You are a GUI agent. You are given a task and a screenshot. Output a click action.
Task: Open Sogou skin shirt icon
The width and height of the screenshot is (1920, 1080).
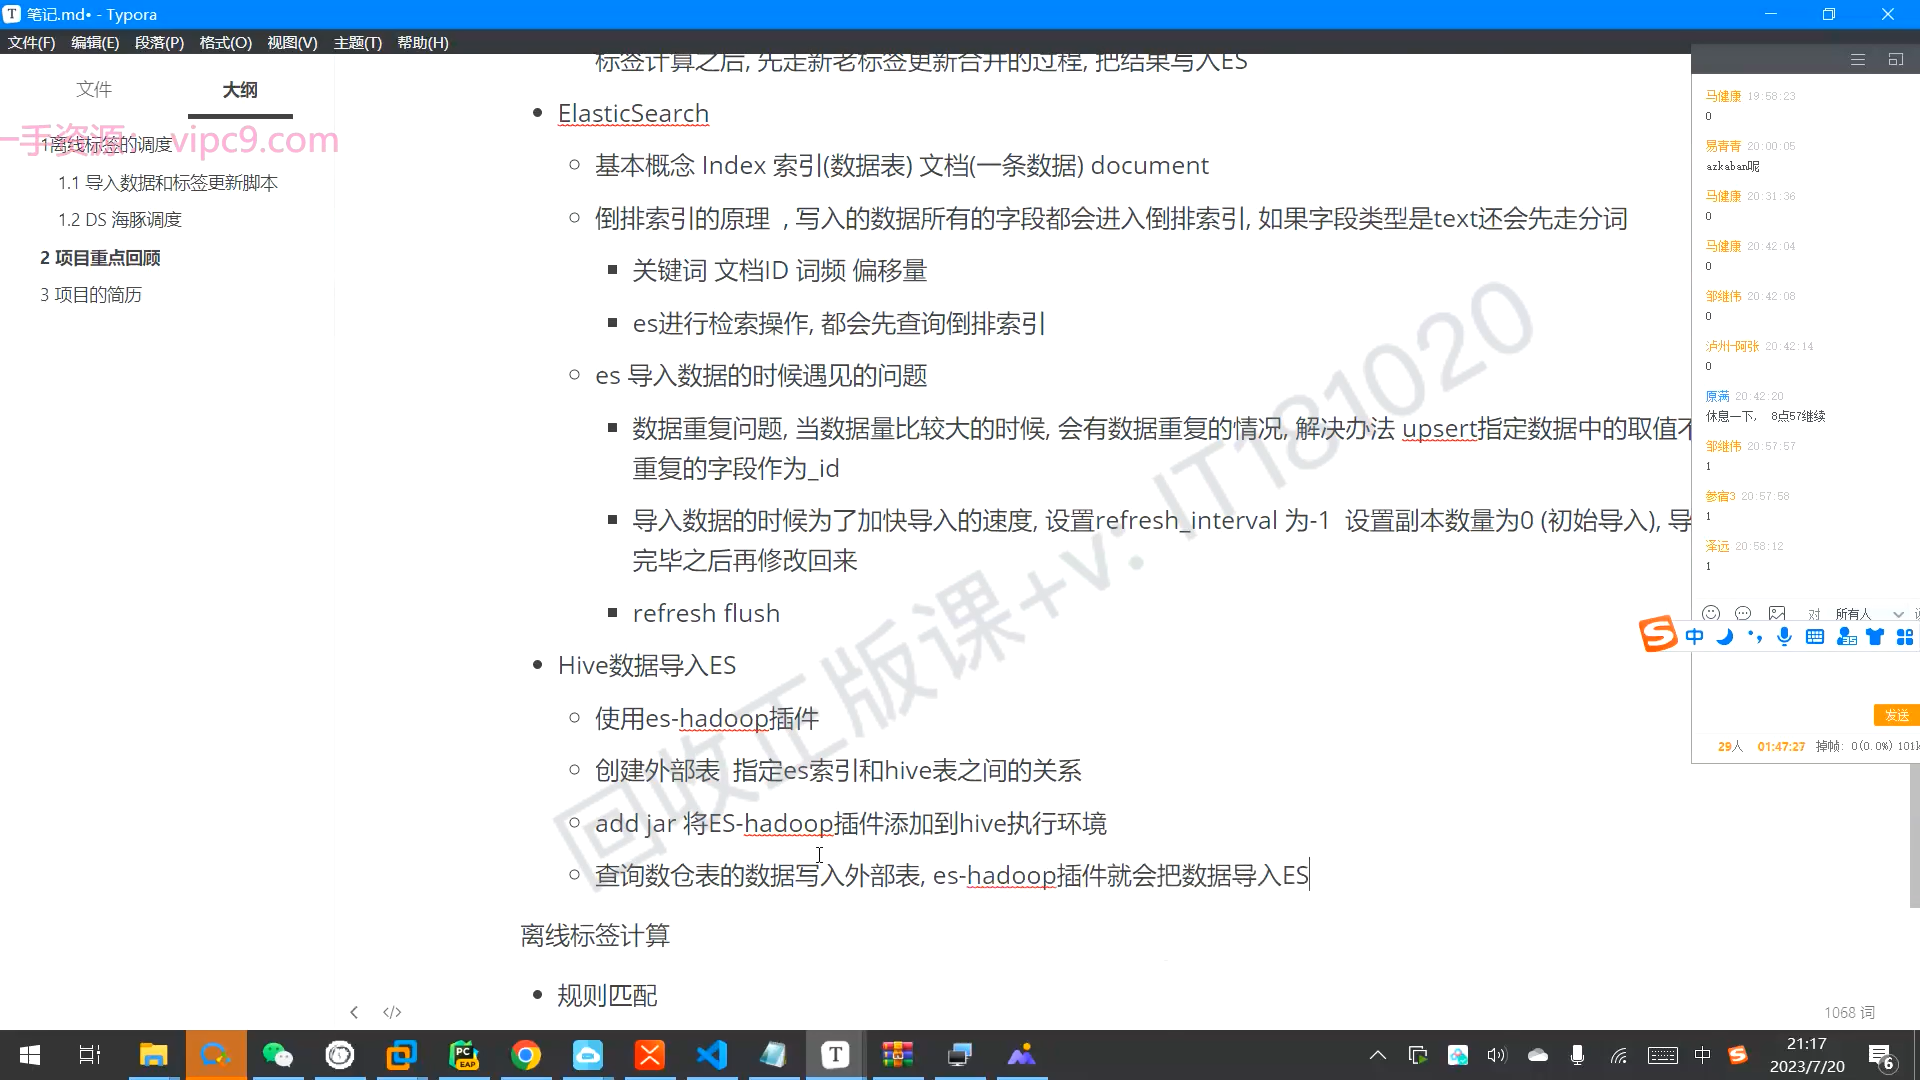1875,637
